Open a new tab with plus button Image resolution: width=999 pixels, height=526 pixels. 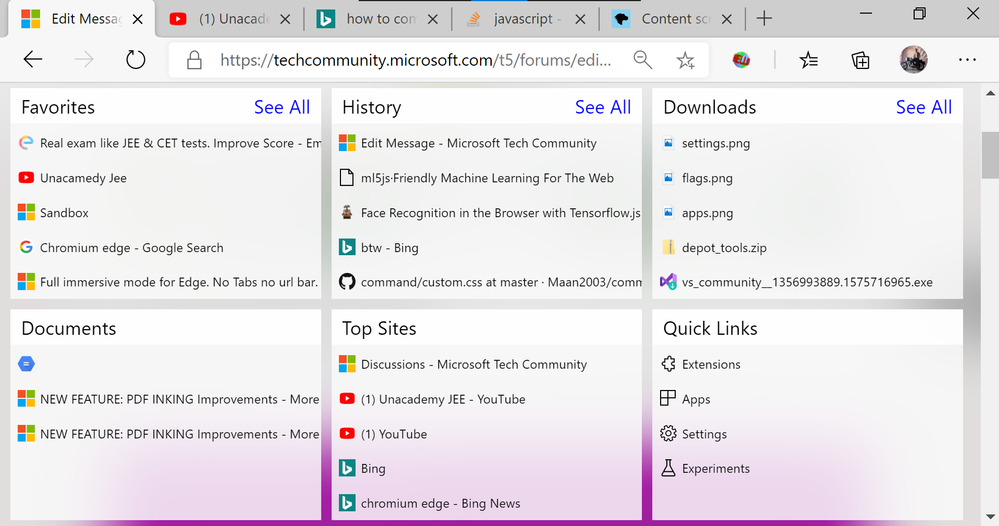[x=764, y=18]
